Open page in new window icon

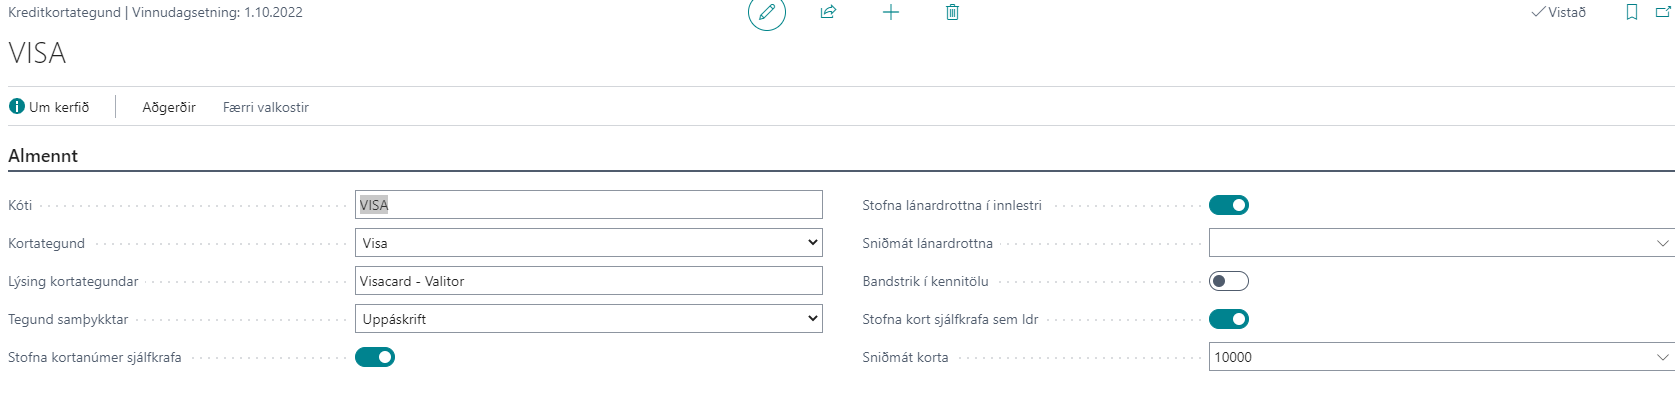coord(1664,12)
